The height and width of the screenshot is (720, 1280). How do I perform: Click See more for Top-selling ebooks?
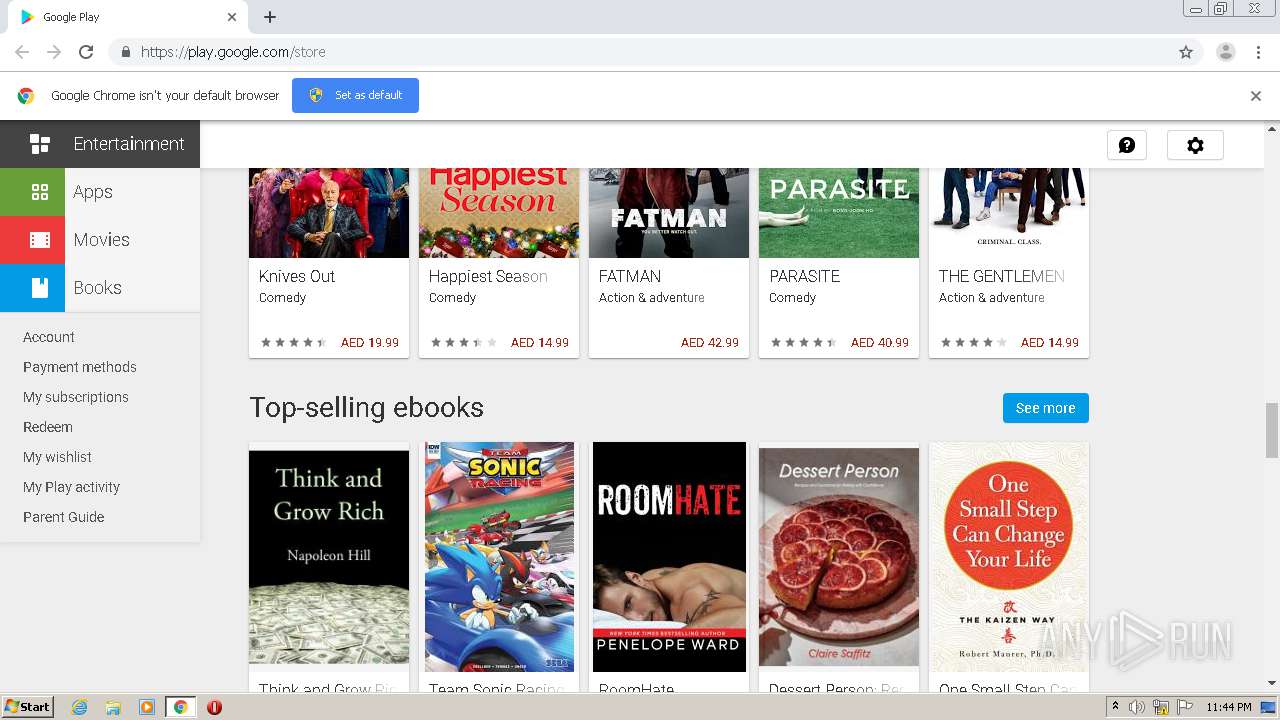(x=1045, y=408)
